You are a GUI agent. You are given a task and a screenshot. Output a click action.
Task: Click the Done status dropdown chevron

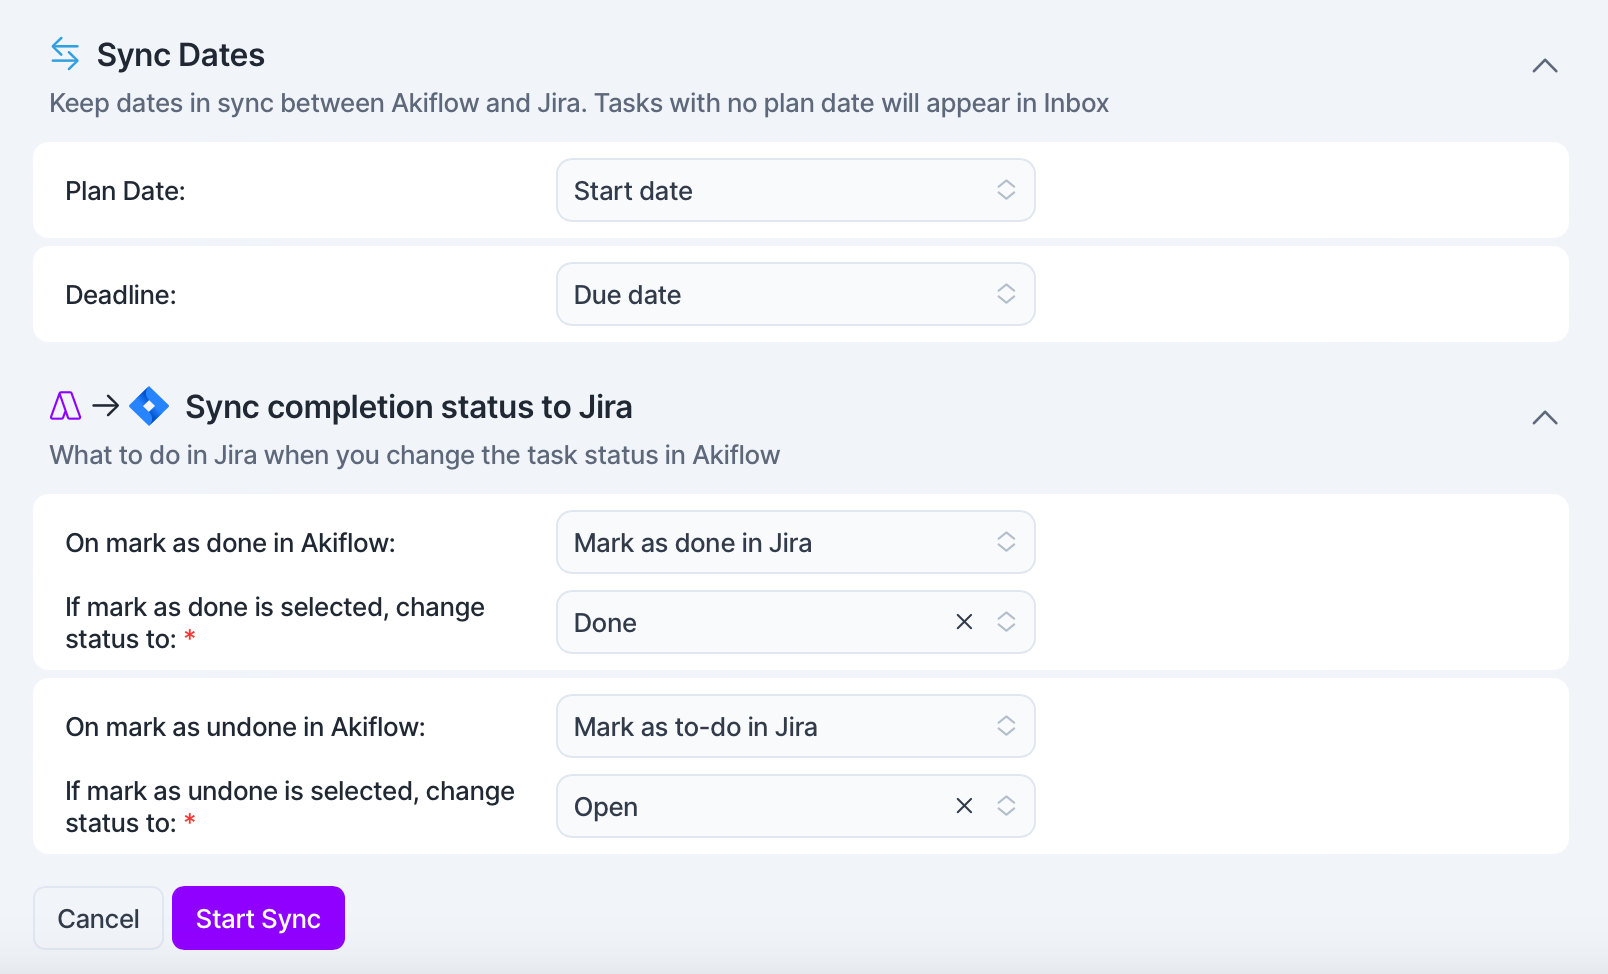click(x=1006, y=622)
